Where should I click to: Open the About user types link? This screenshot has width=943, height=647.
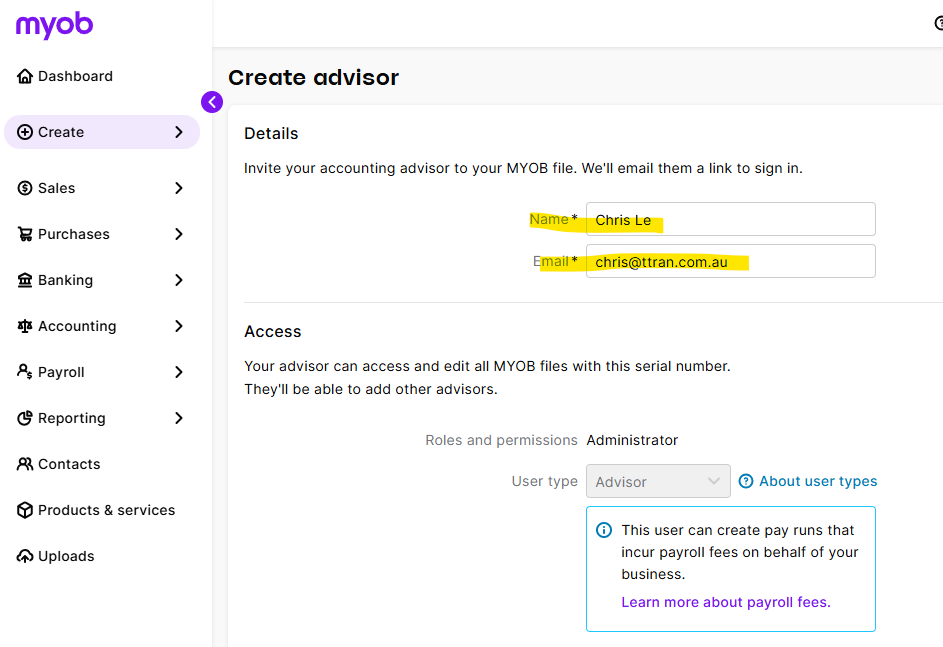point(818,481)
